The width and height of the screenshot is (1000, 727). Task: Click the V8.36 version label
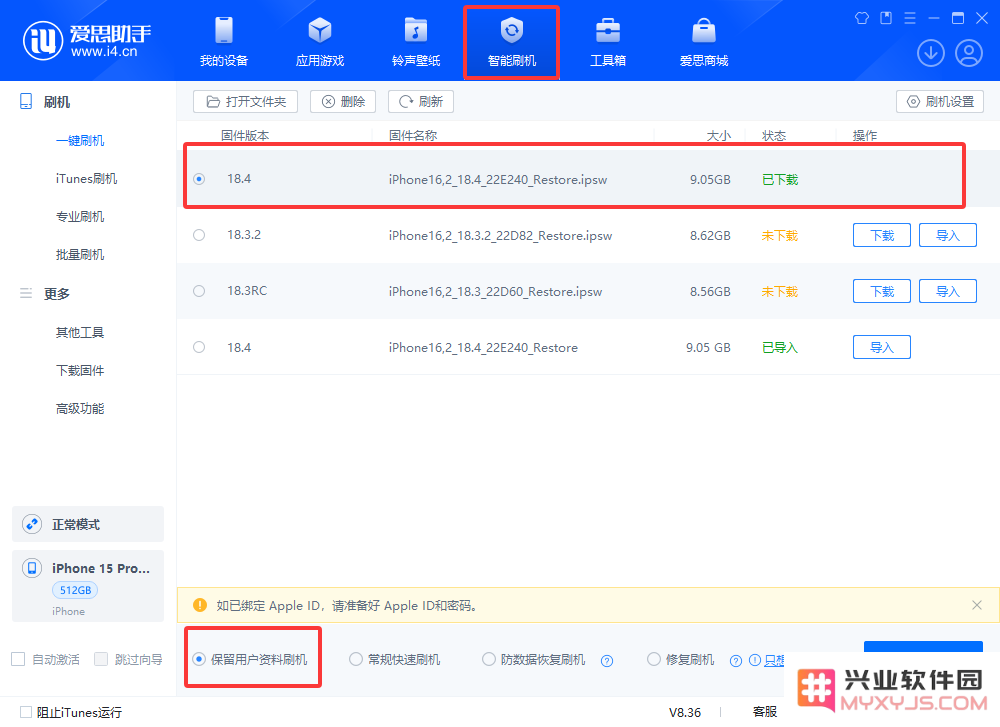(x=685, y=712)
